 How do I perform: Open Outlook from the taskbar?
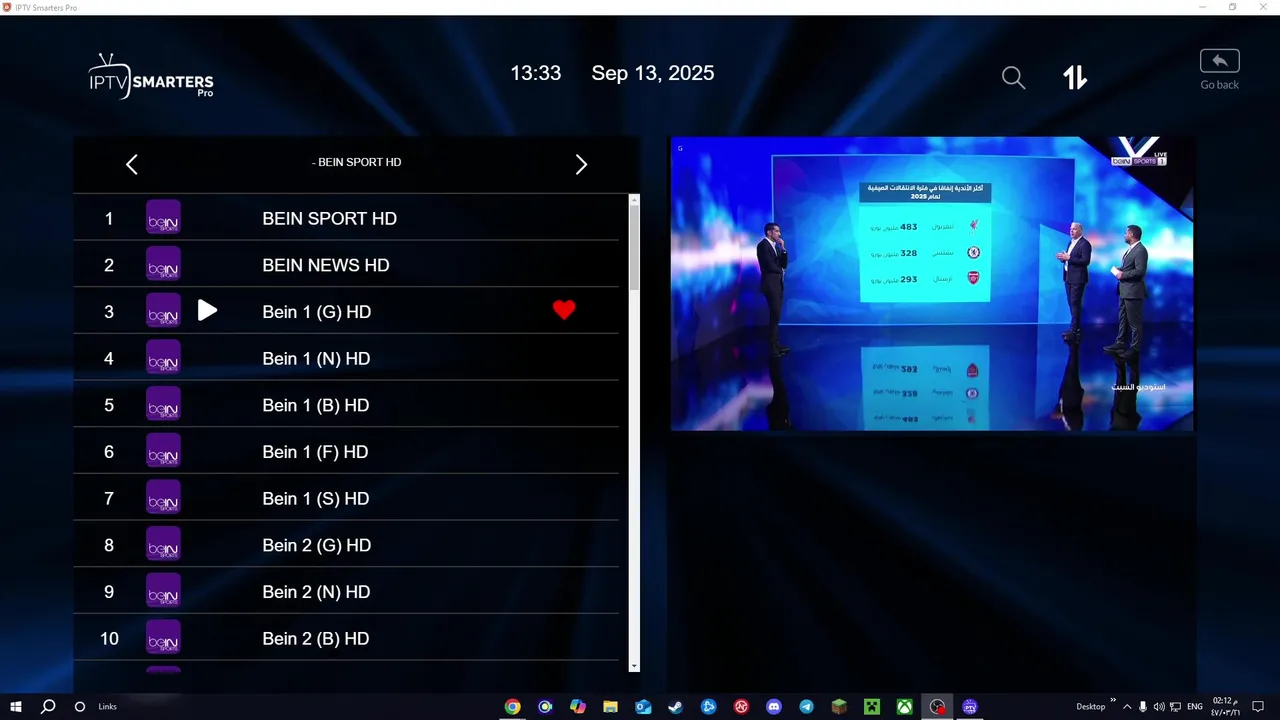pyautogui.click(x=643, y=707)
